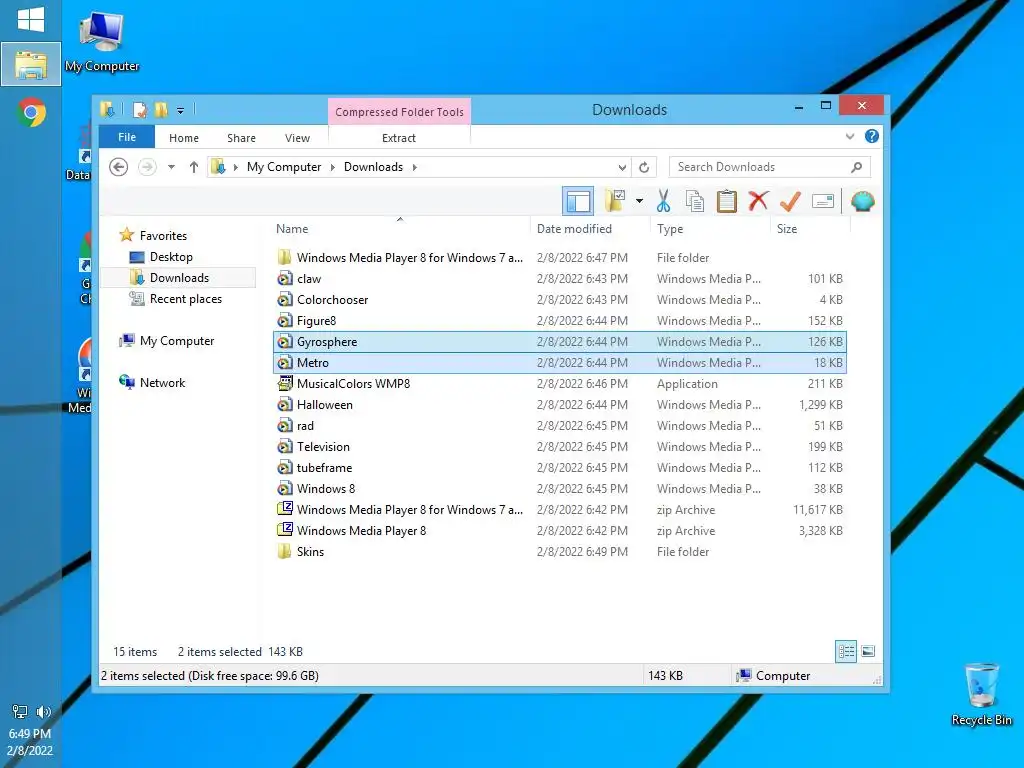Screen dimensions: 1024x768
Task: Click the volume speaker tray icon
Action: (x=43, y=711)
